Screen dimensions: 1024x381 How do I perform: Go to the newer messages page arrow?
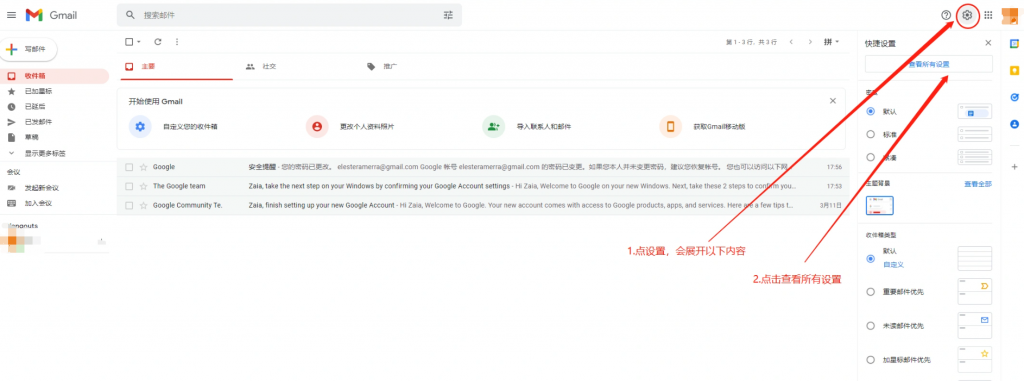(791, 42)
